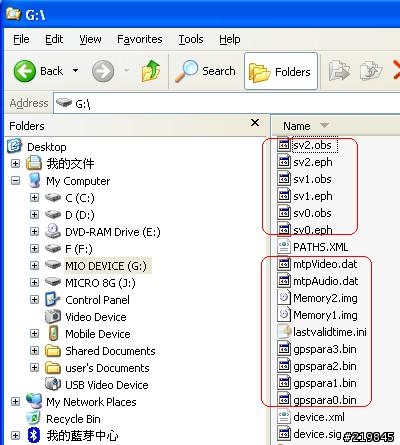Viewport: 400px width, 445px height.
Task: Select file gpspara0.bin
Action: click(x=325, y=400)
